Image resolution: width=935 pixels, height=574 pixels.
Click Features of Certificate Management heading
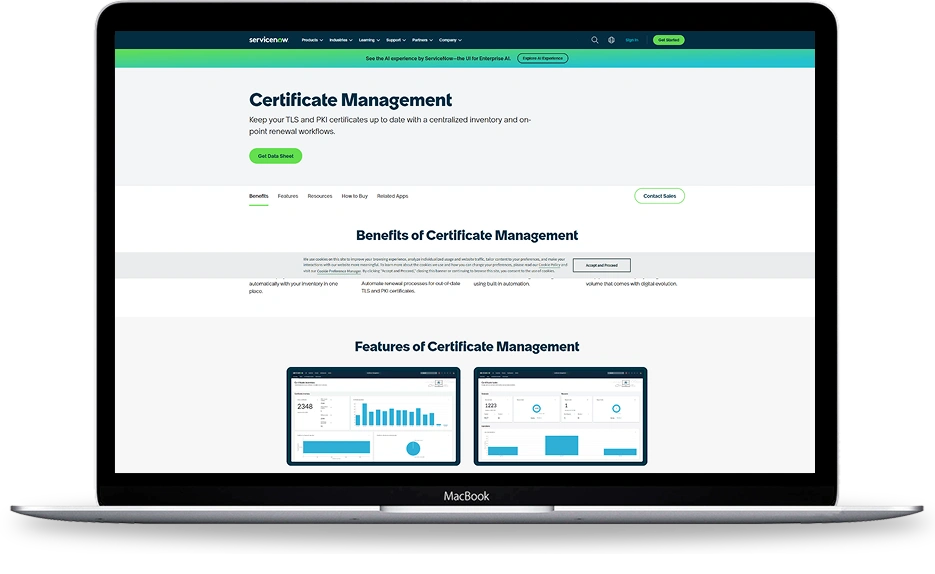click(467, 346)
